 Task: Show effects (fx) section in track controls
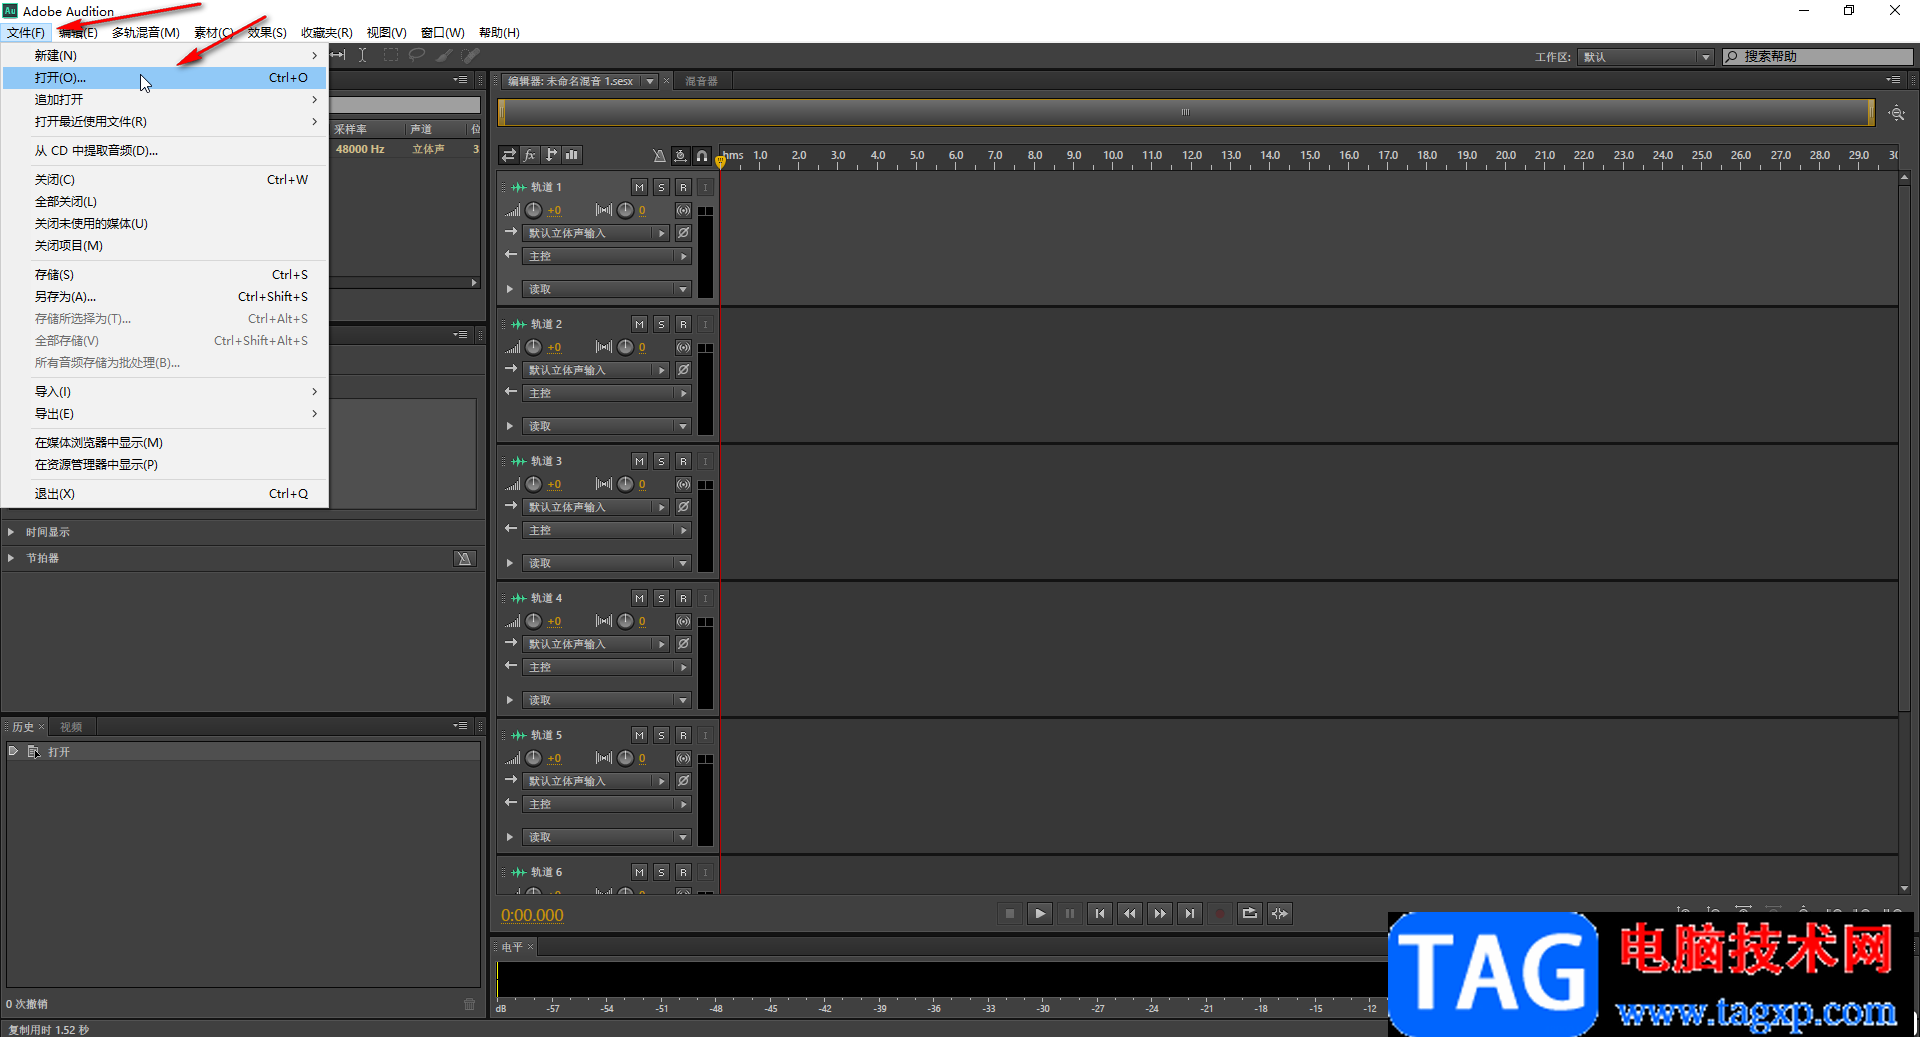tap(530, 155)
